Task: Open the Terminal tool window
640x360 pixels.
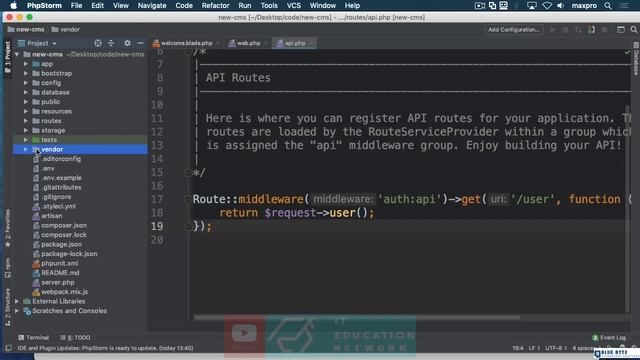Action: [x=33, y=338]
